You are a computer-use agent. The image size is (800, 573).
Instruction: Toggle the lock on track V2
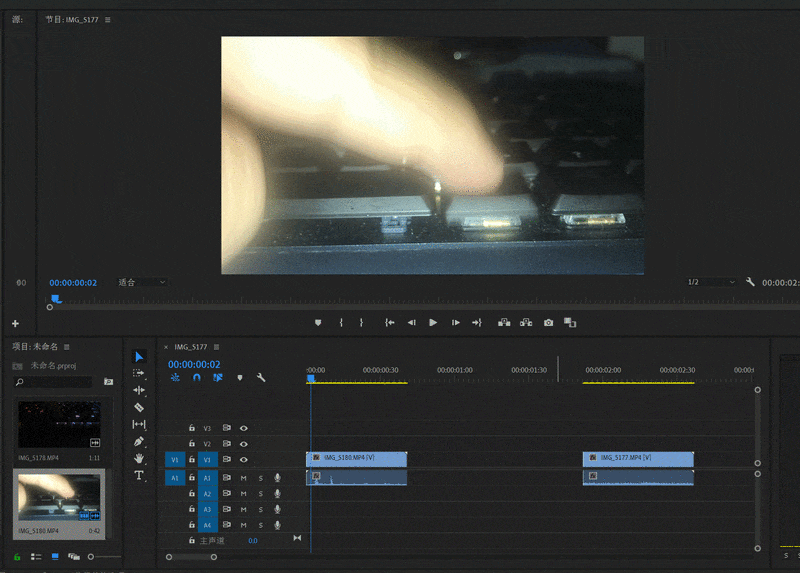(x=192, y=444)
